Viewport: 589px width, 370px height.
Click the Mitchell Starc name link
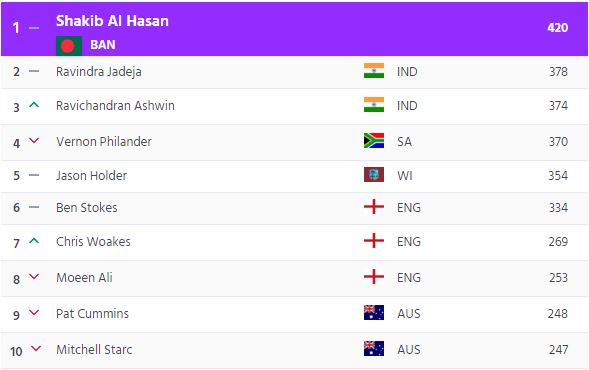(x=94, y=350)
